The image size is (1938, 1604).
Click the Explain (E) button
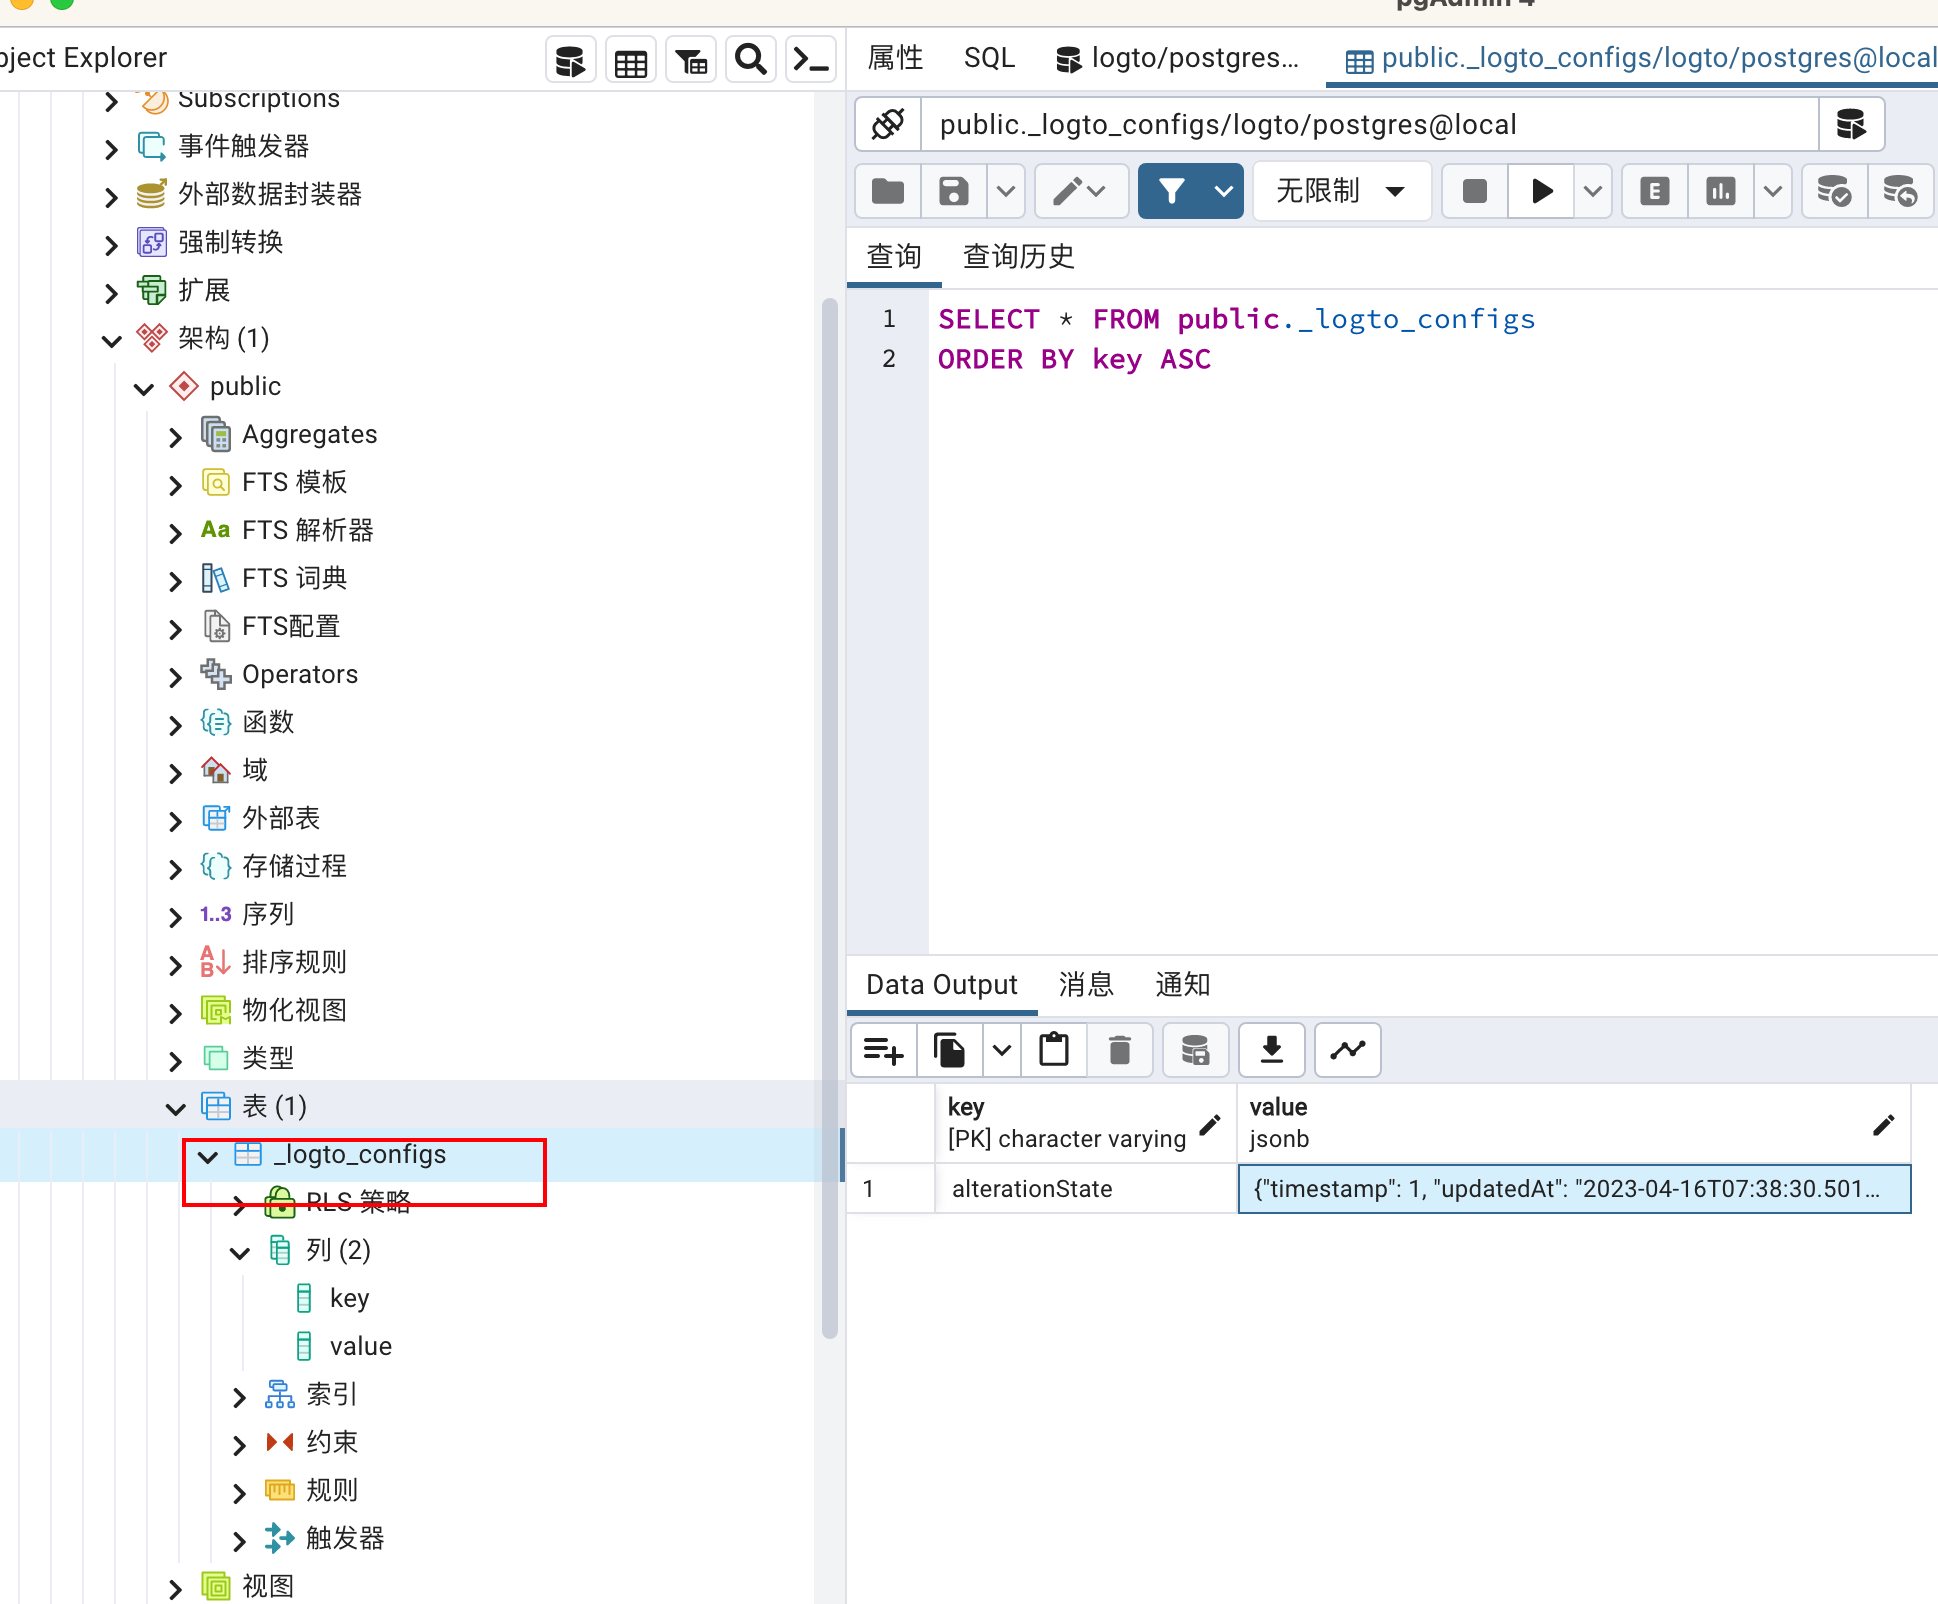point(1655,191)
